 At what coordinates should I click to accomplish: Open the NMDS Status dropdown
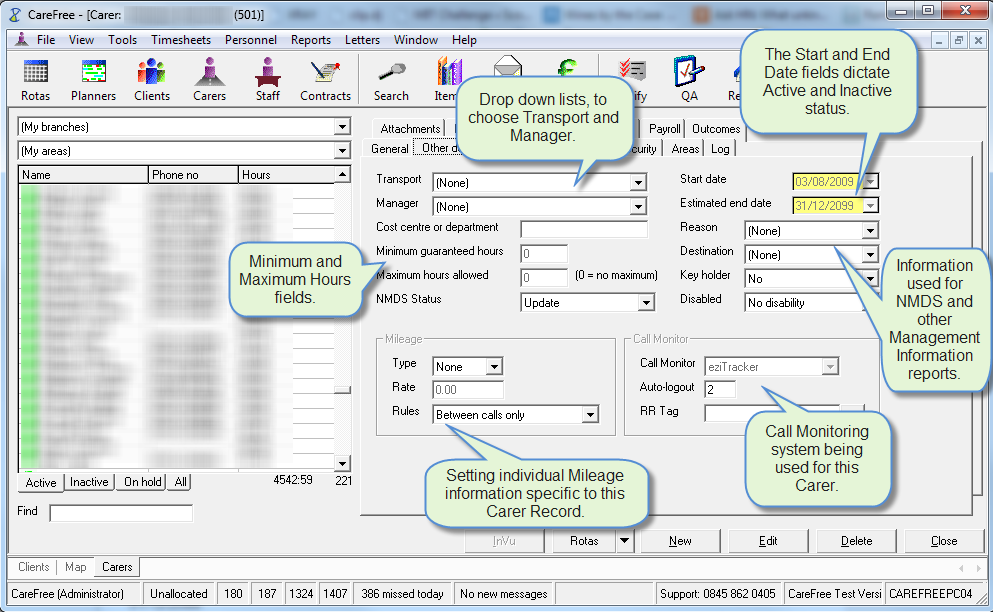coord(646,303)
